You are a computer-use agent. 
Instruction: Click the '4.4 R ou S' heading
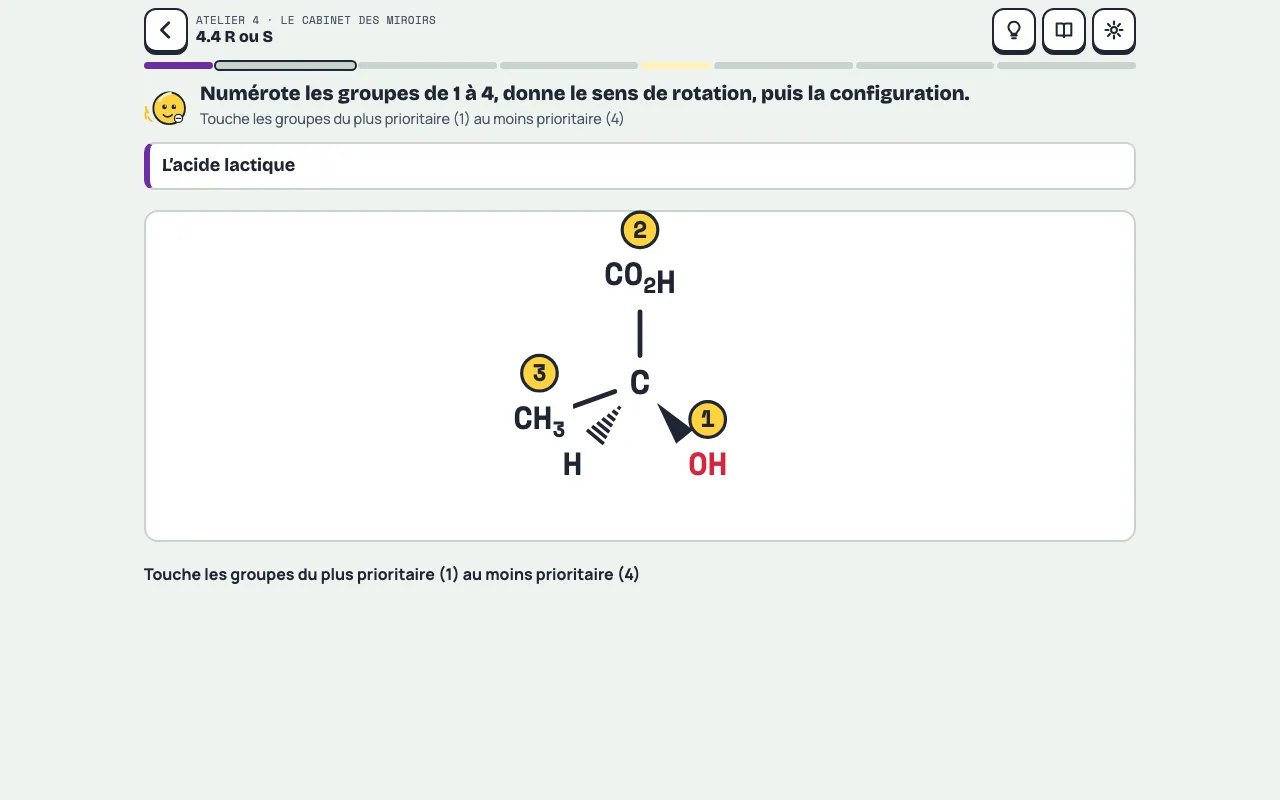pos(234,37)
